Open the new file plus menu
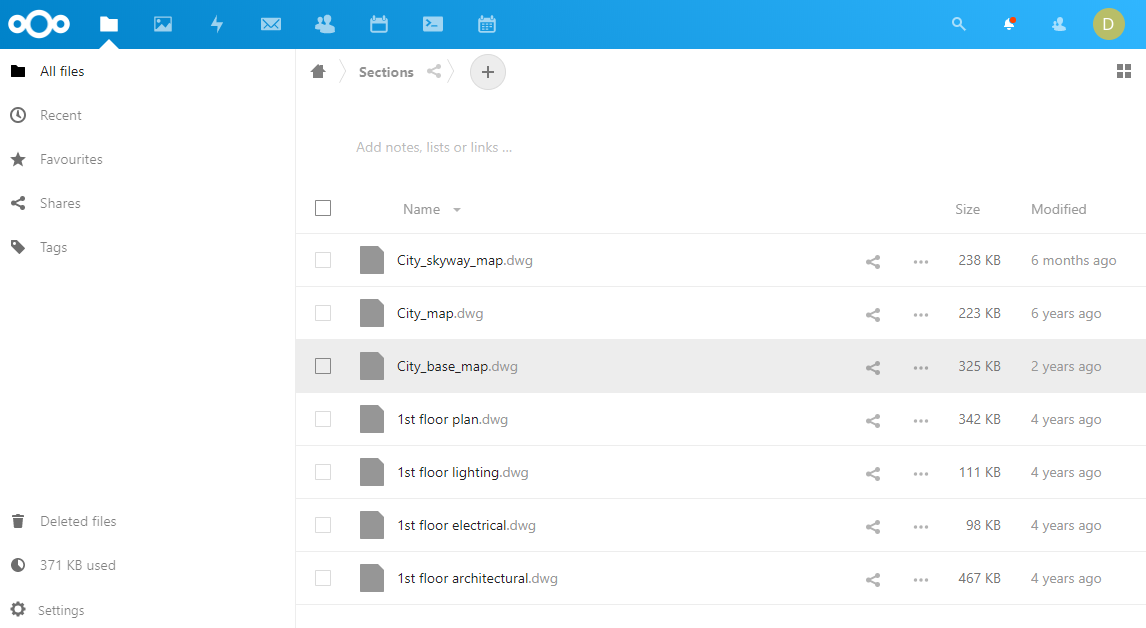The width and height of the screenshot is (1146, 628). pyautogui.click(x=488, y=72)
